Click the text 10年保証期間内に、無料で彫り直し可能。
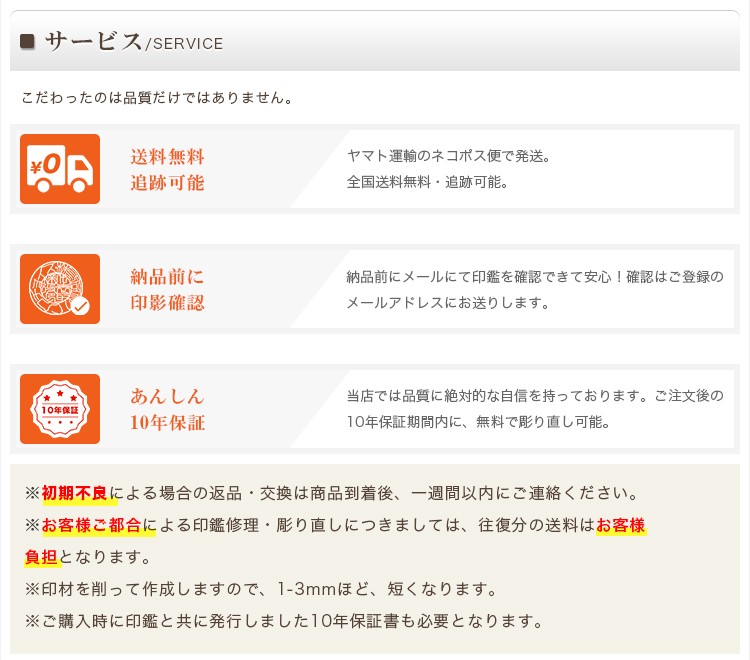 (x=478, y=422)
